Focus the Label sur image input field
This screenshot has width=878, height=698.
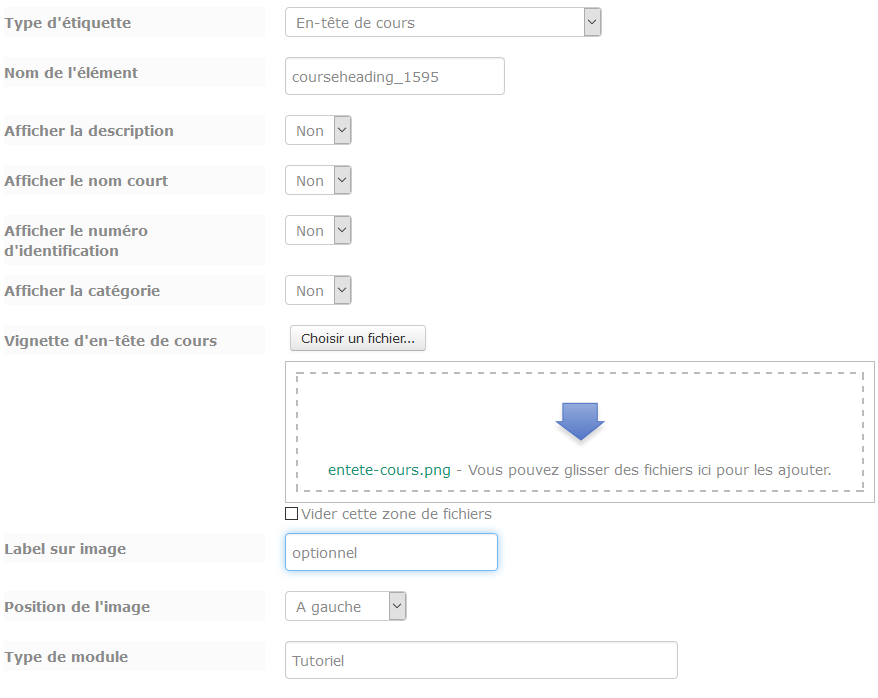coord(391,552)
